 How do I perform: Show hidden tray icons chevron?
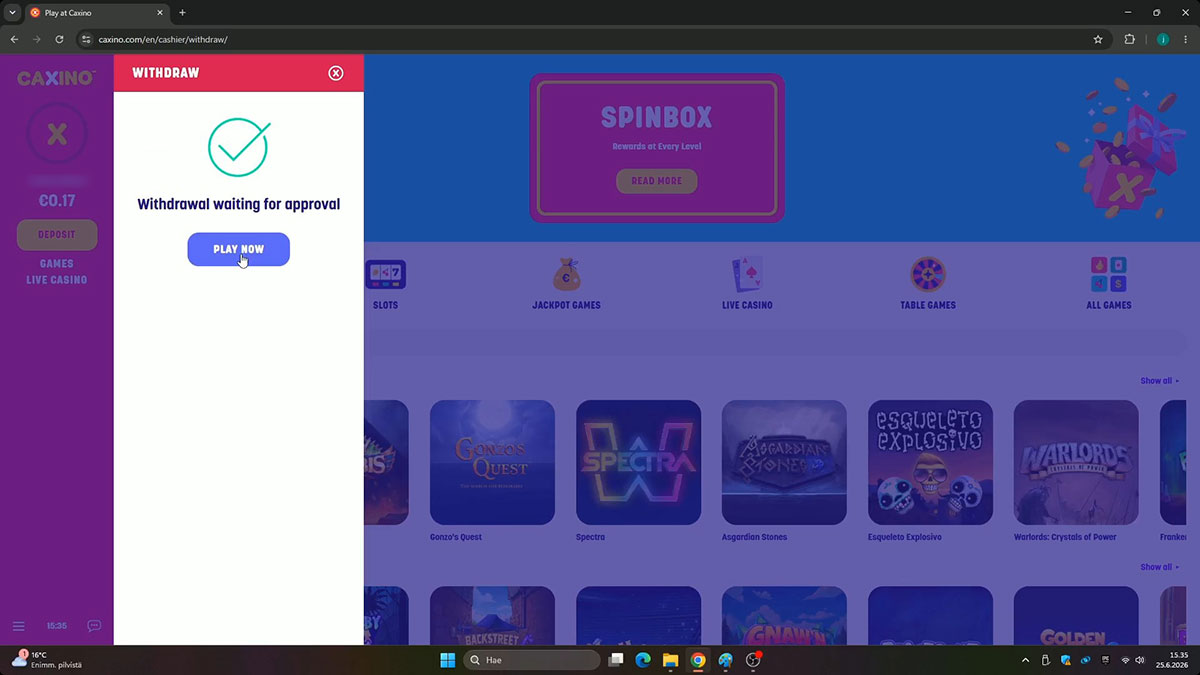pyautogui.click(x=1025, y=660)
